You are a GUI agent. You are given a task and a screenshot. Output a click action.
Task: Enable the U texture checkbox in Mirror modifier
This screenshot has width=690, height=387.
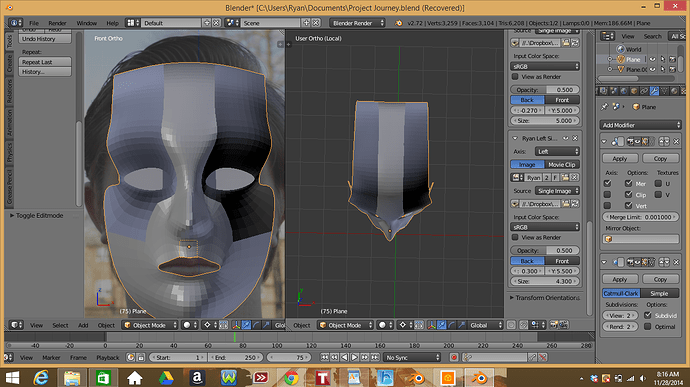coord(658,183)
